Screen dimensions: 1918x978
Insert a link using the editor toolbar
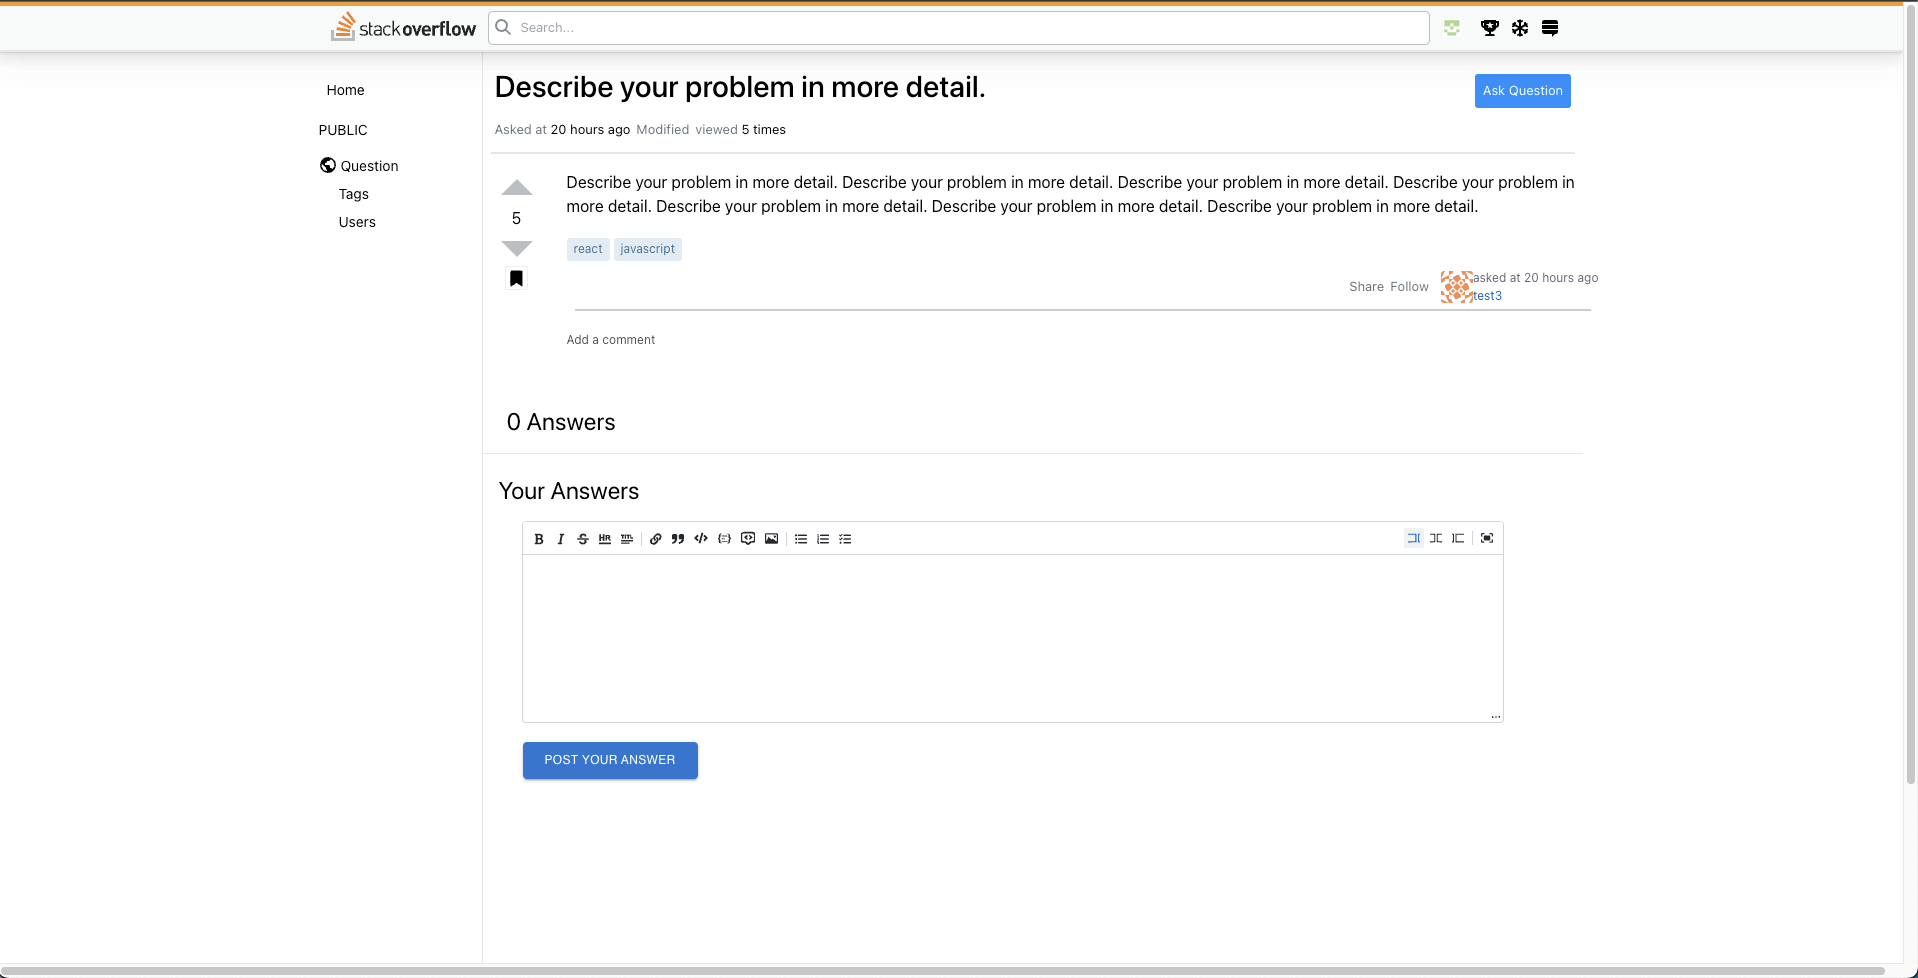click(x=656, y=539)
